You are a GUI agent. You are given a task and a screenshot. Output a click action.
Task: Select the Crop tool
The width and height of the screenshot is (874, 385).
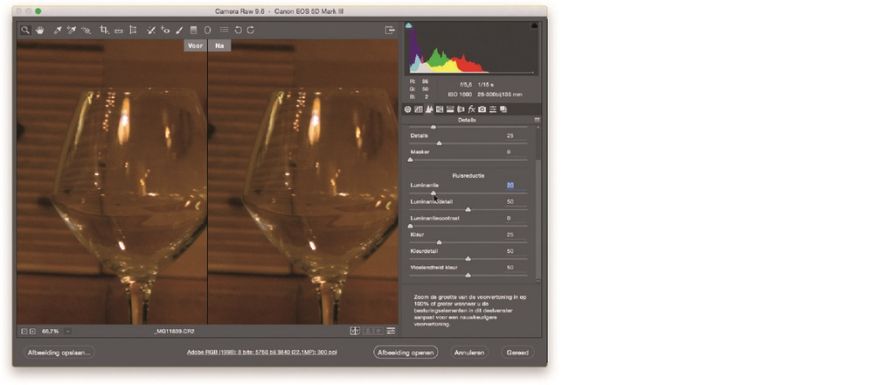coord(104,30)
